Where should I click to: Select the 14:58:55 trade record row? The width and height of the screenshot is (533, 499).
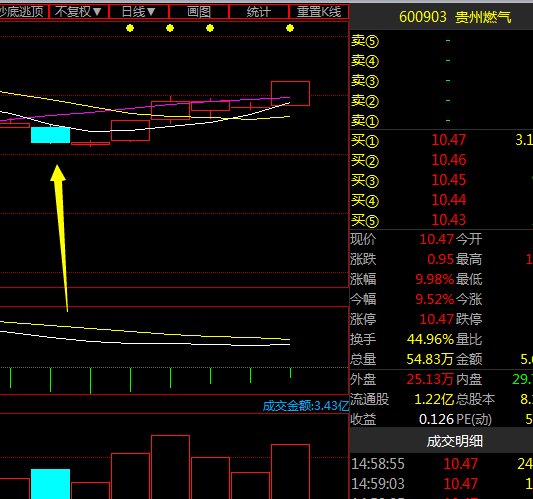pos(441,464)
